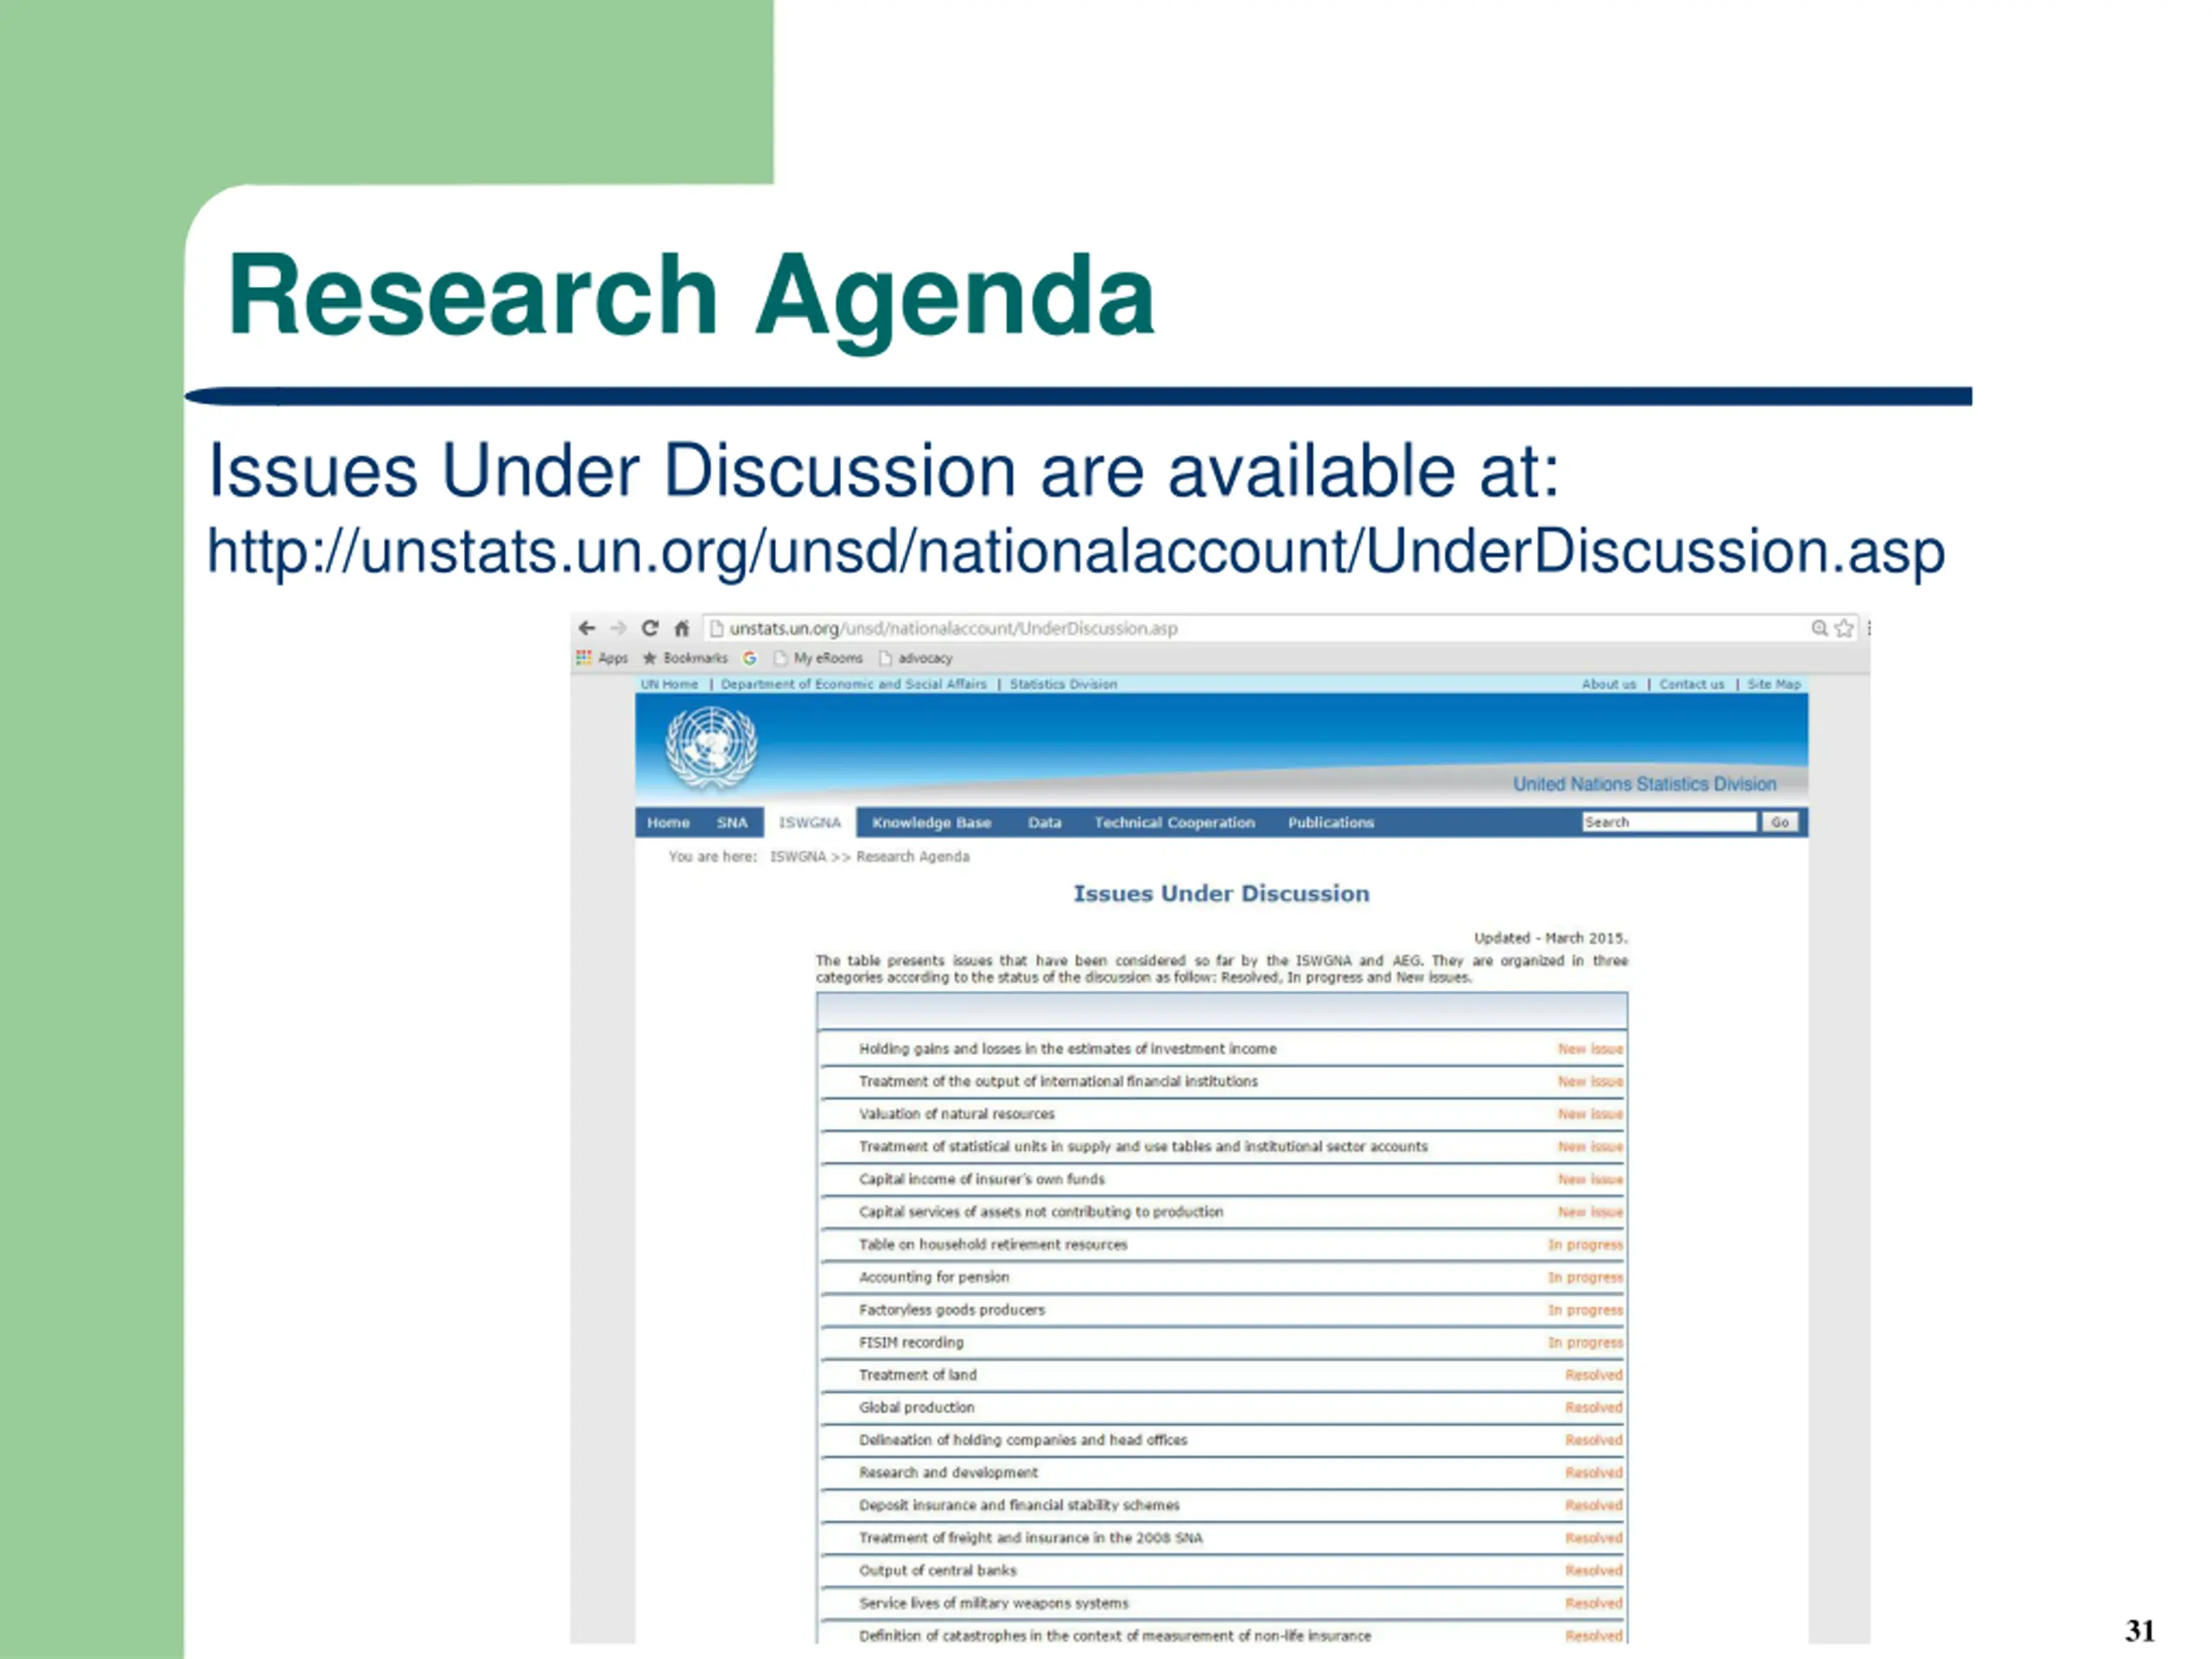Image resolution: width=2212 pixels, height=1659 pixels.
Task: Click the browser forward arrow
Action: point(618,628)
